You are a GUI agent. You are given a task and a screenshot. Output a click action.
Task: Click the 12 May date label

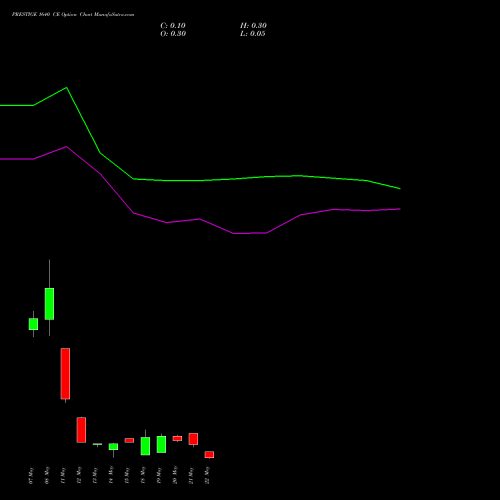click(79, 476)
